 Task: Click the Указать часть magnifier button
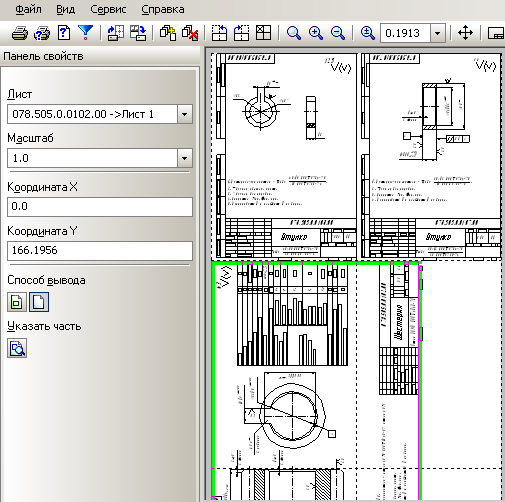click(17, 348)
